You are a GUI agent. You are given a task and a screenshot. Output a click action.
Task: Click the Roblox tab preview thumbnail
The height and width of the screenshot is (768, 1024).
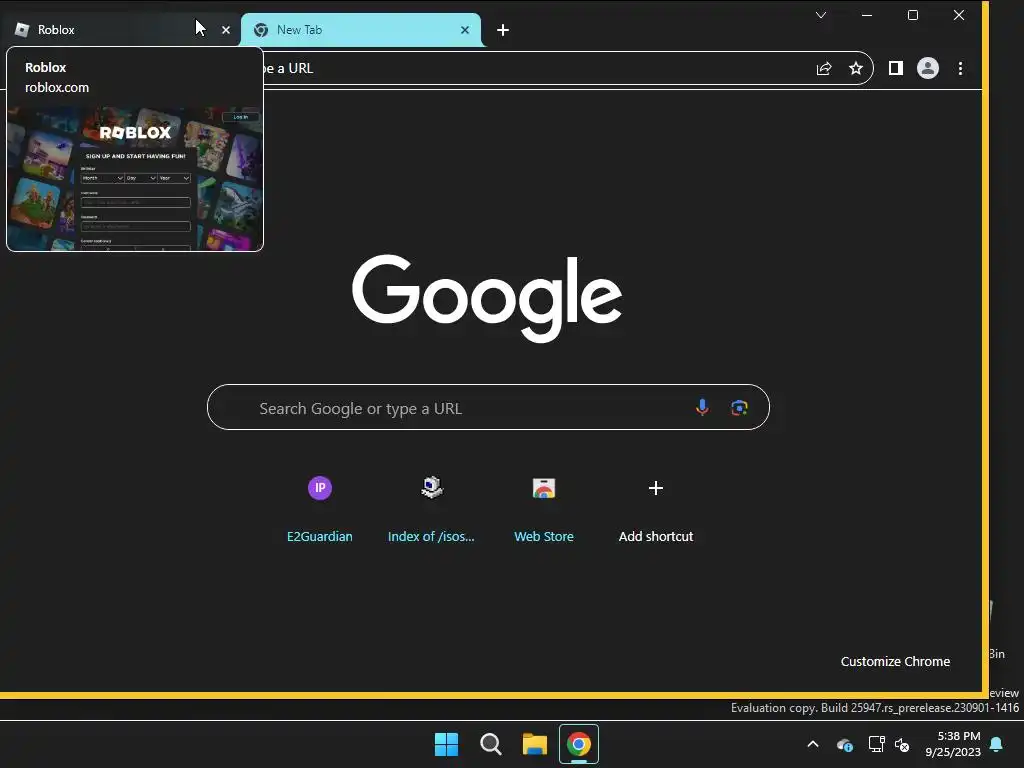[135, 178]
